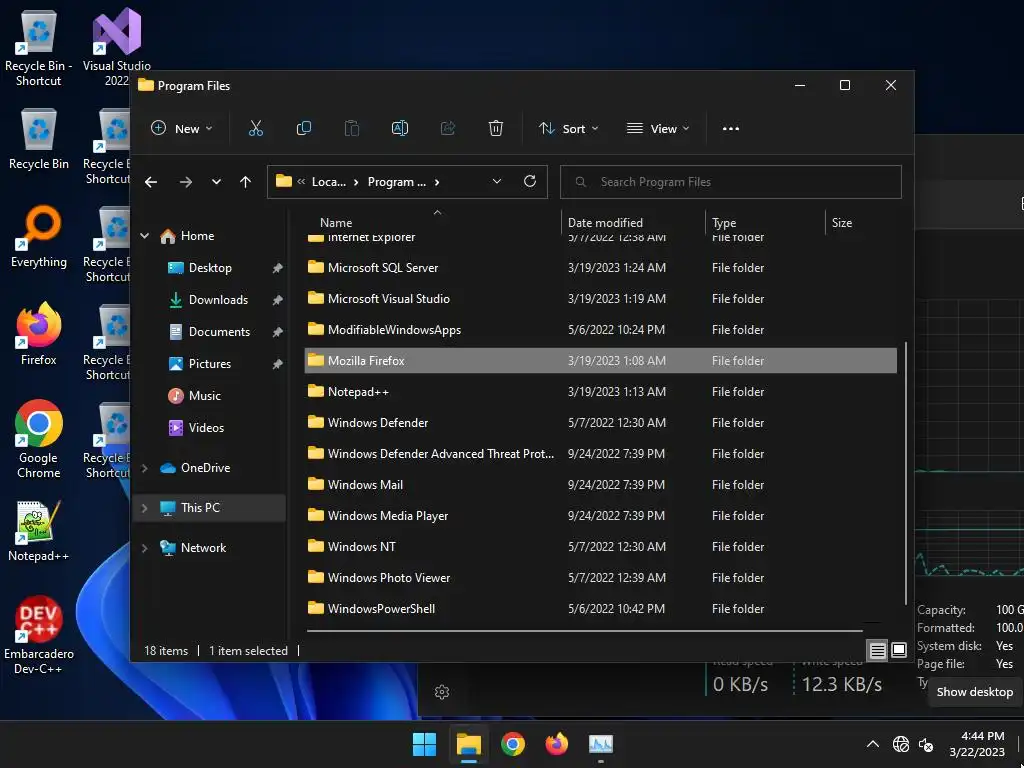Select Visual Studio 2022 desktop icon
Viewport: 1024px width, 768px height.
tap(117, 47)
